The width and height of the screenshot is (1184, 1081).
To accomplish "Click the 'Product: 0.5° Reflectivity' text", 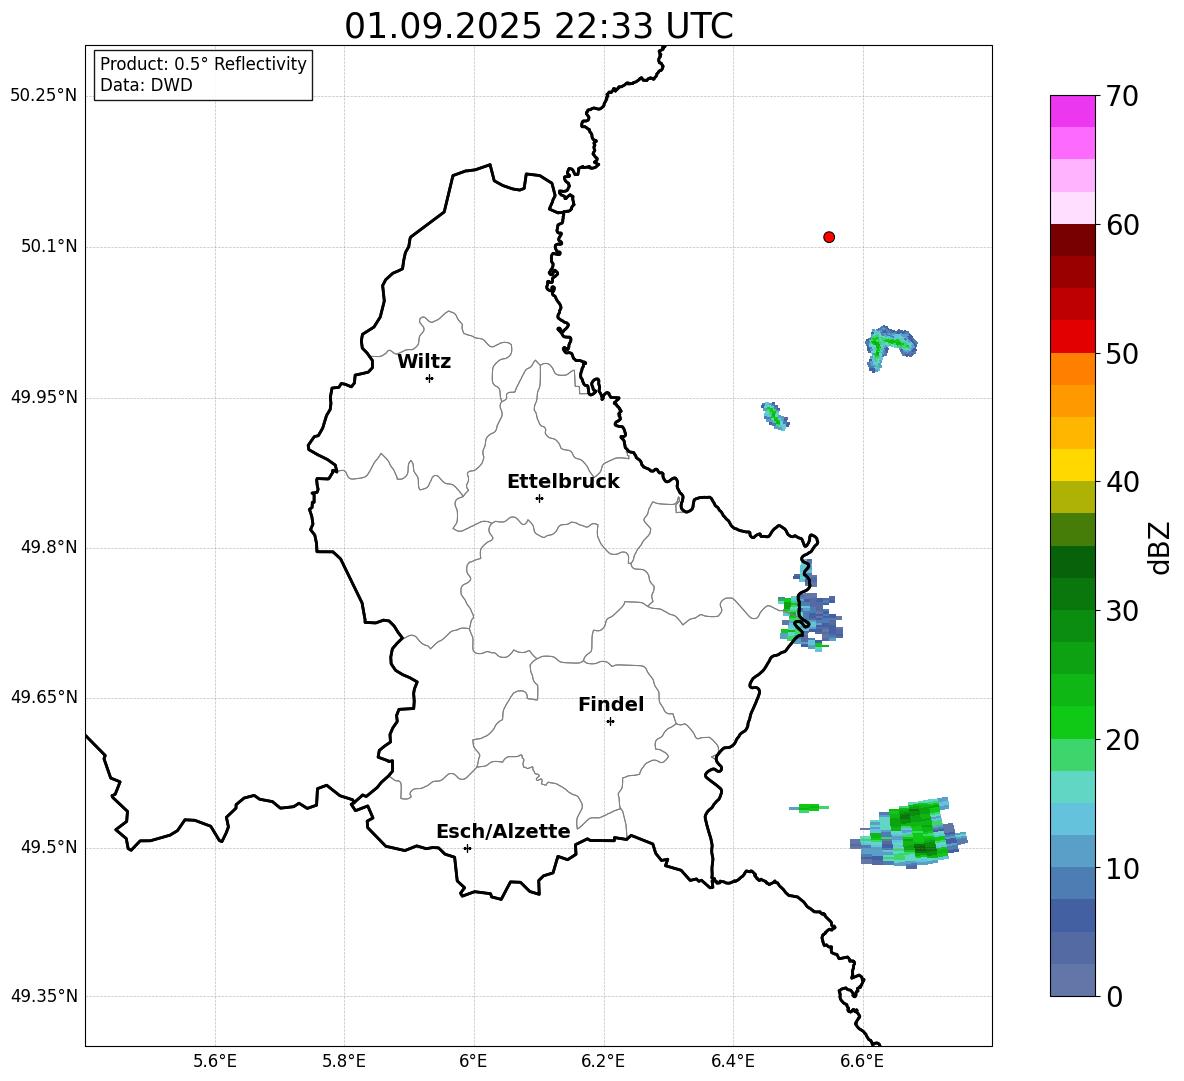I will [x=203, y=64].
